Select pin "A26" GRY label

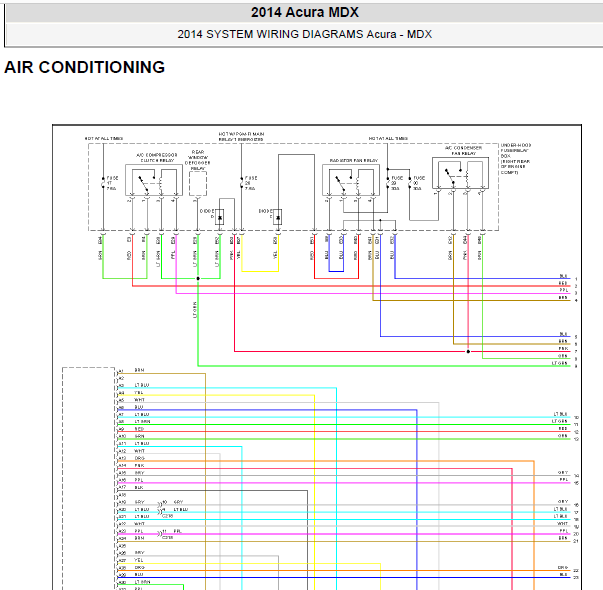[131, 553]
